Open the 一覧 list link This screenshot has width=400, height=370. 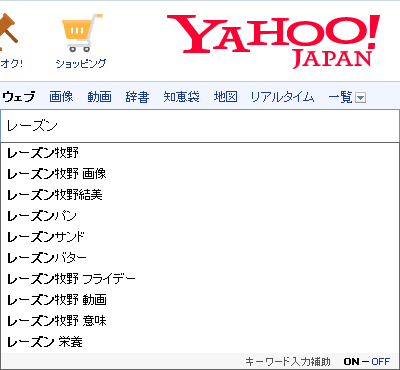pos(340,97)
